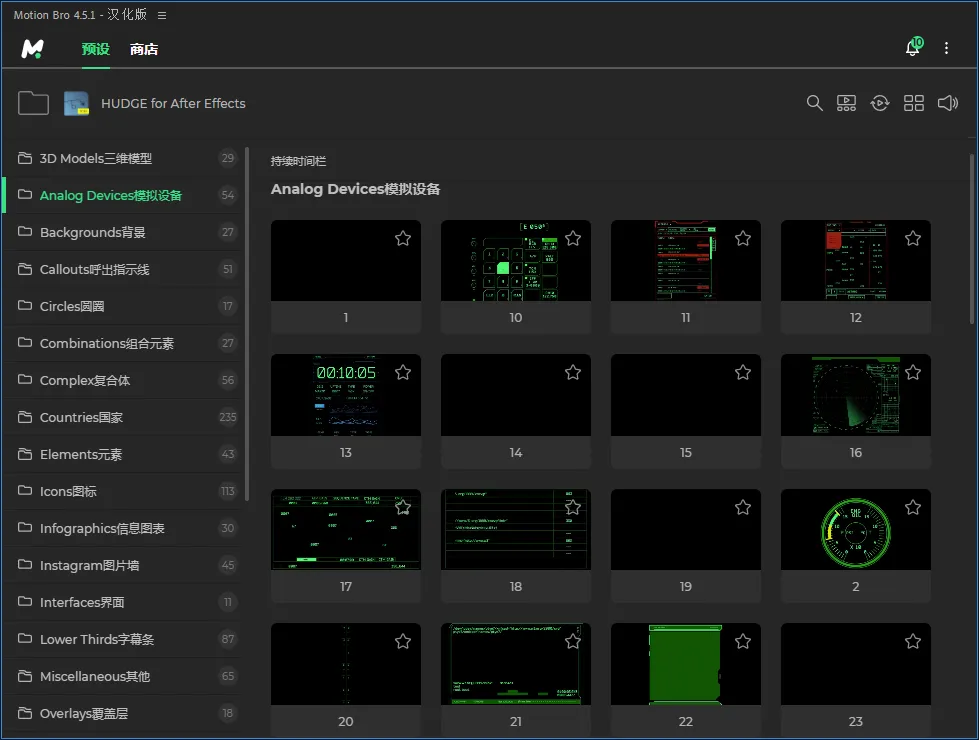The height and width of the screenshot is (740, 979).
Task: Open the video preview player icon
Action: click(846, 103)
